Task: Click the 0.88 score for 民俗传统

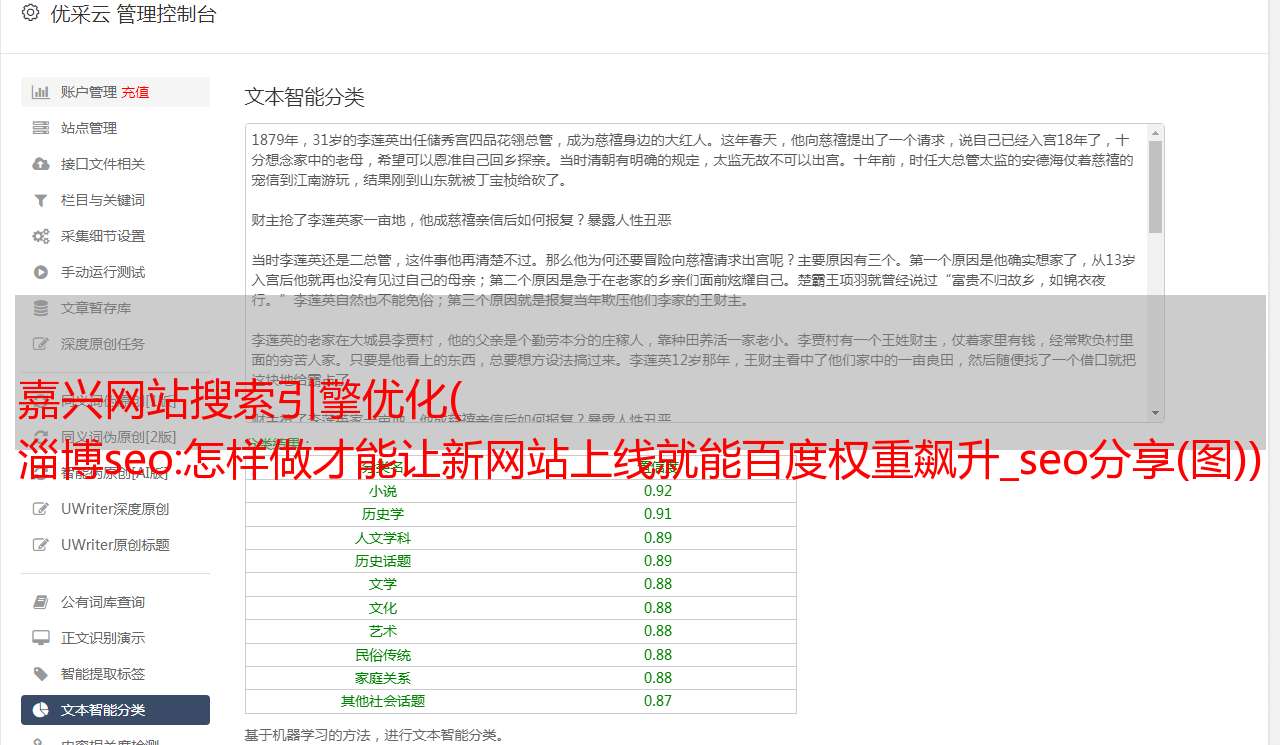Action: click(658, 655)
